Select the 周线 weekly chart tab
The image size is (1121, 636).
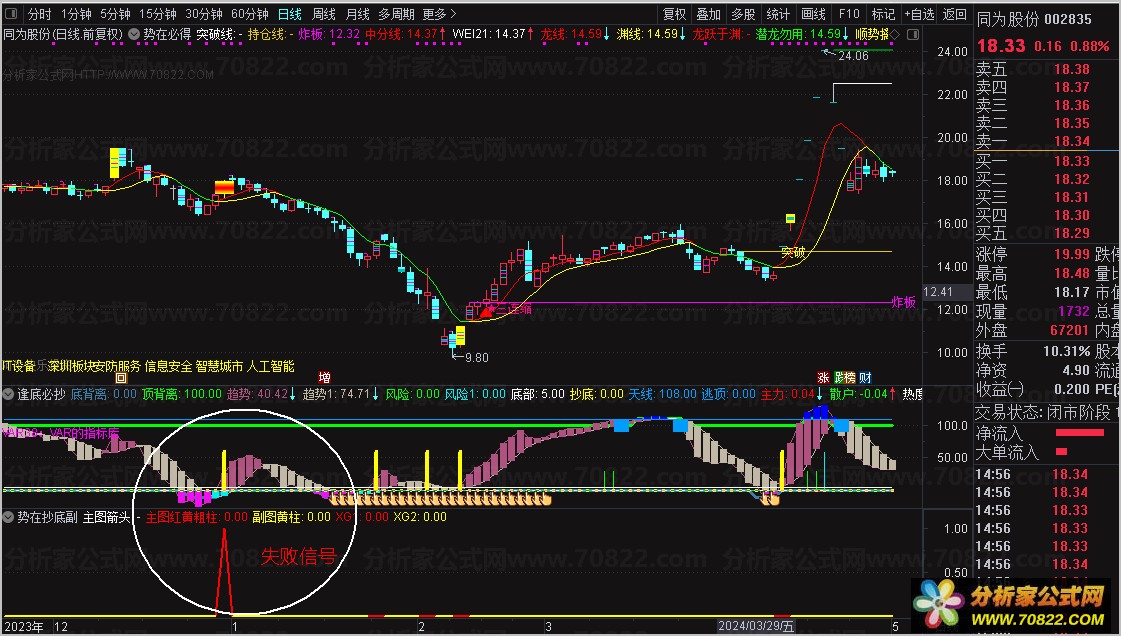pos(324,14)
